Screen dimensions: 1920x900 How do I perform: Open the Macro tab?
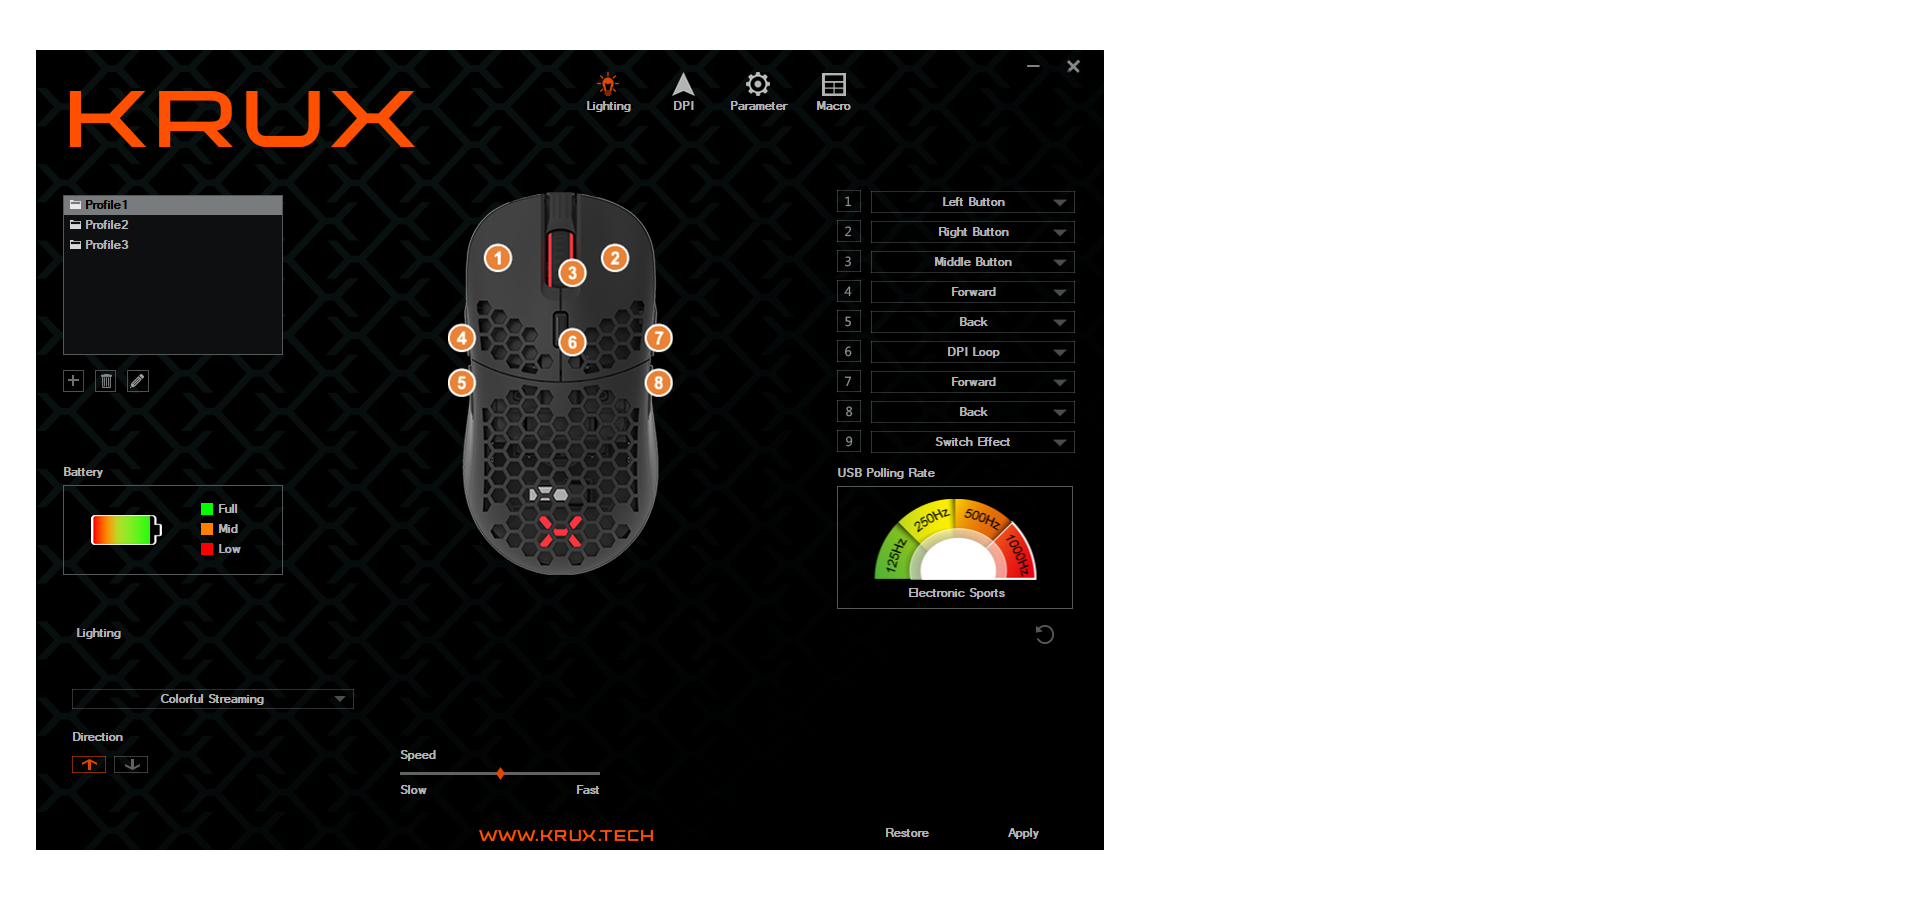833,92
